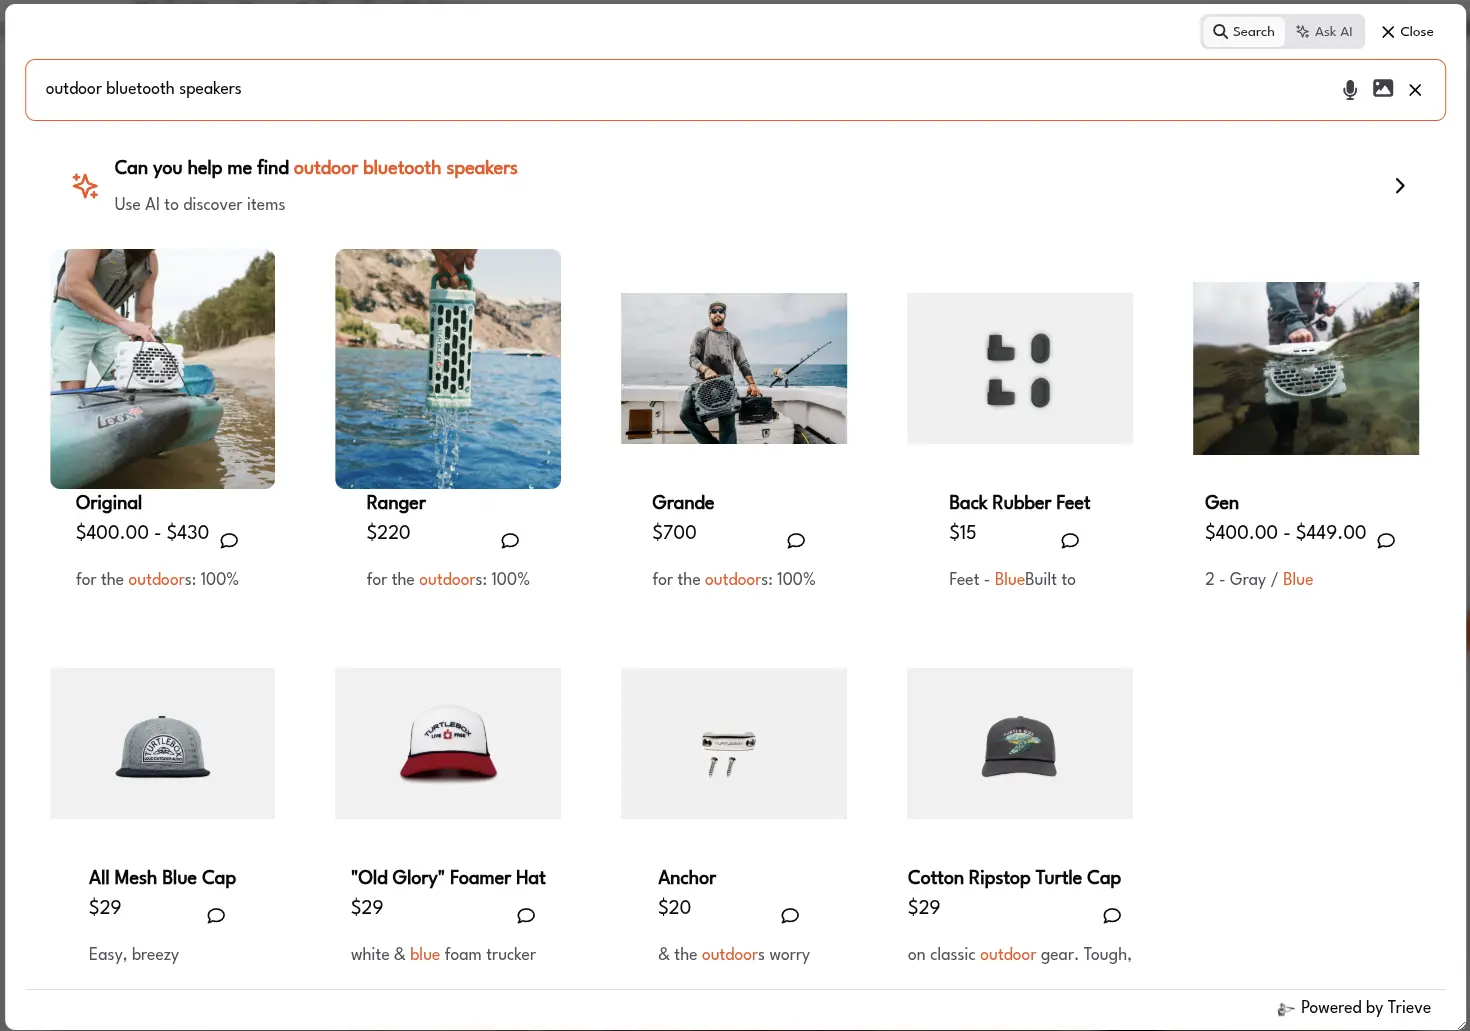1470x1031 pixels.
Task: Open image search using the picture icon
Action: pos(1383,89)
